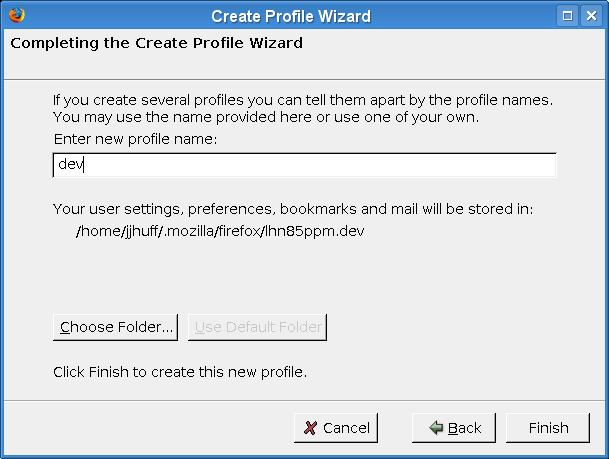This screenshot has height=459, width=609.
Task: Go back using the Back label
Action: click(464, 428)
